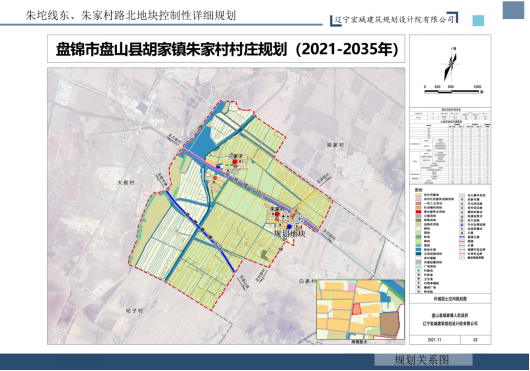Image resolution: width=530 pixels, height=371 pixels.
Task: Click the blue highway line crossing the map
Action: click(x=200, y=232)
